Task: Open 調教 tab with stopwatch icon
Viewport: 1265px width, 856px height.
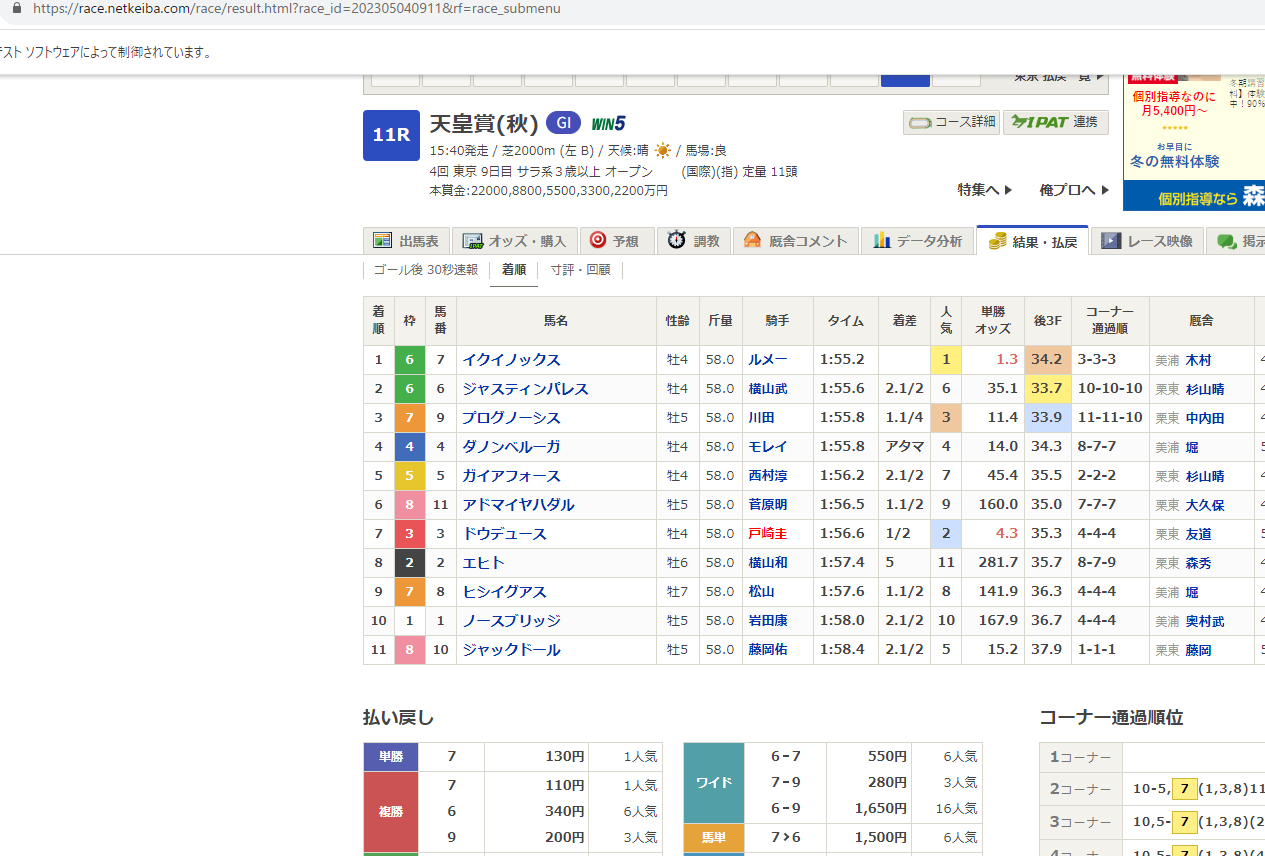Action: pyautogui.click(x=694, y=241)
